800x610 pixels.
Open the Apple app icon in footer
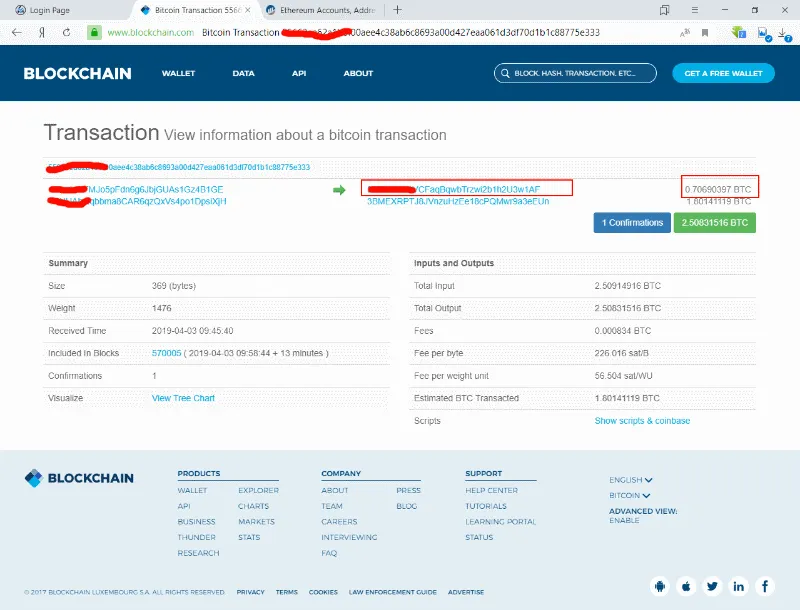(x=686, y=587)
